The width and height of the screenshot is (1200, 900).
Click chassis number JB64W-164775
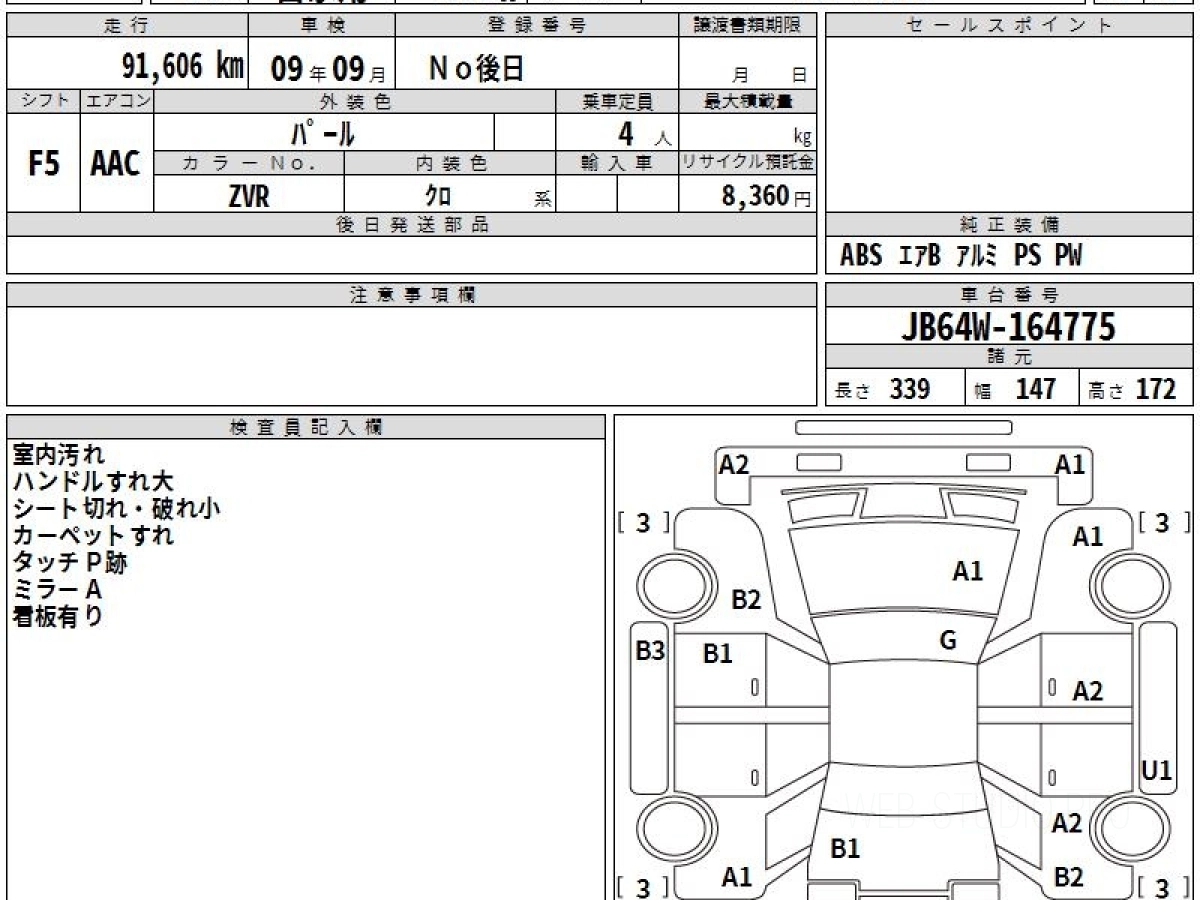pos(1008,326)
